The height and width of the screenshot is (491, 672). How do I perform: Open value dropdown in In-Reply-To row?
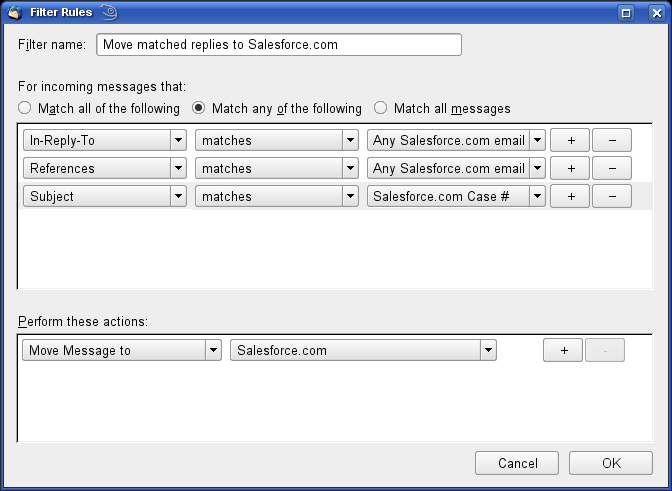point(456,140)
